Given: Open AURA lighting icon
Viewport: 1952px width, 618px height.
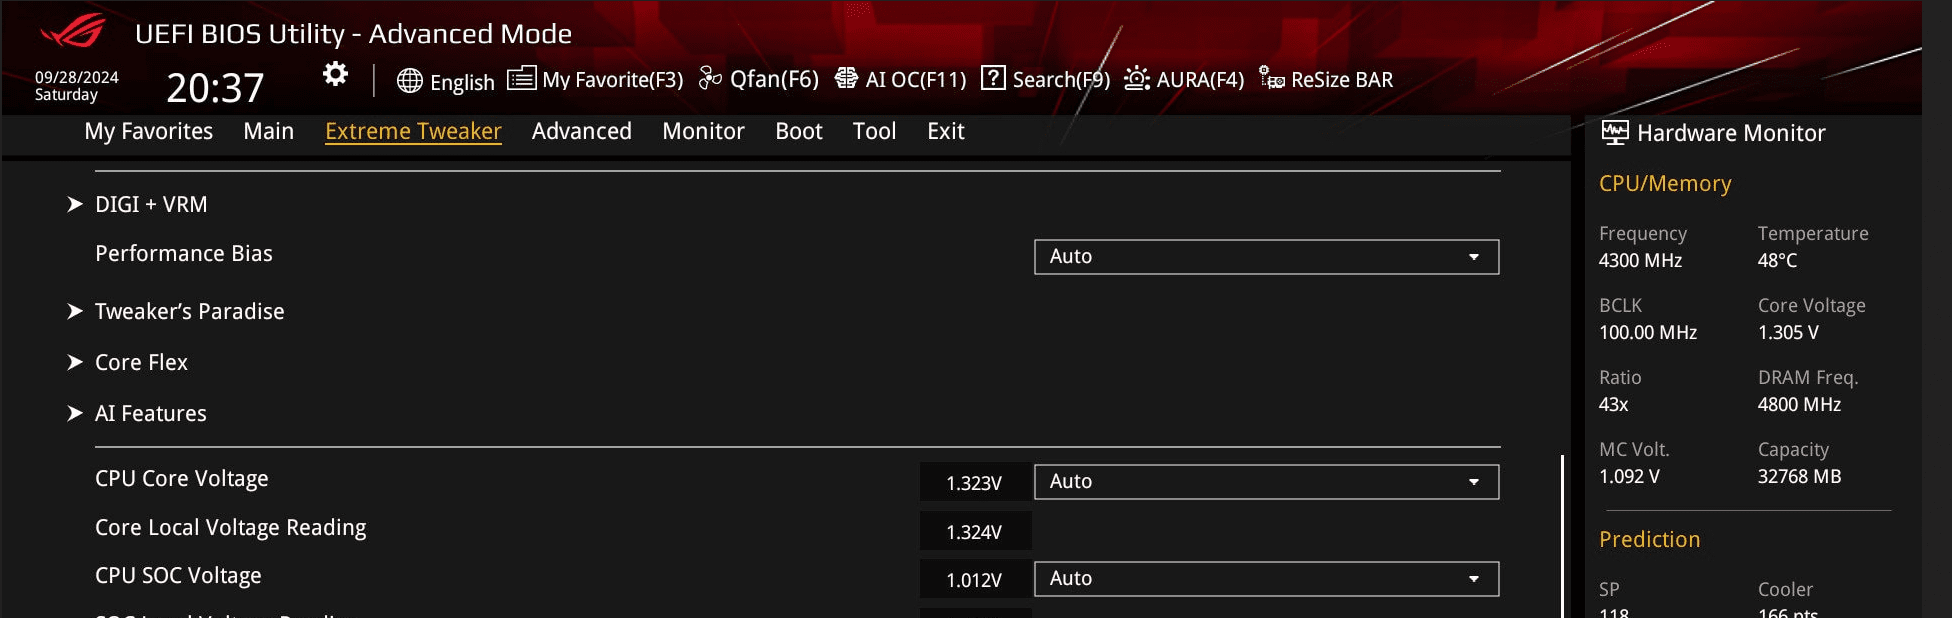Looking at the screenshot, I should tap(1137, 78).
